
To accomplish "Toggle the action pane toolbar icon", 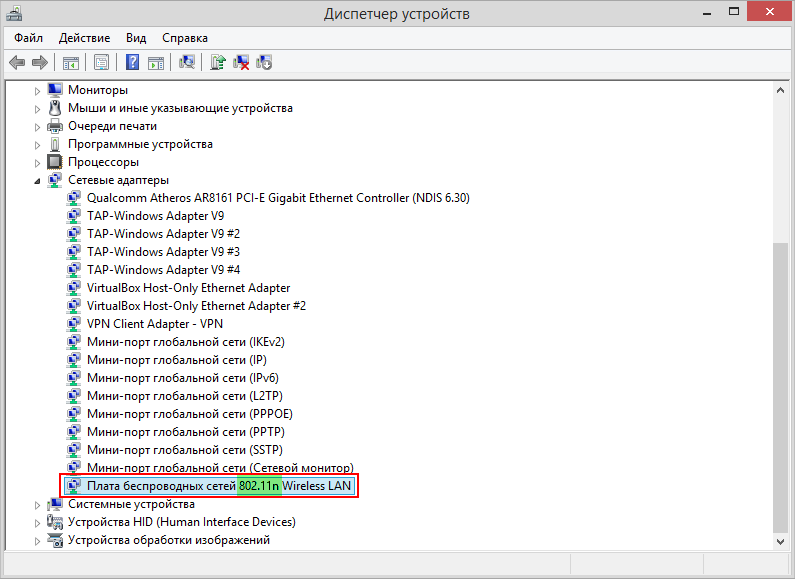I will point(156,63).
